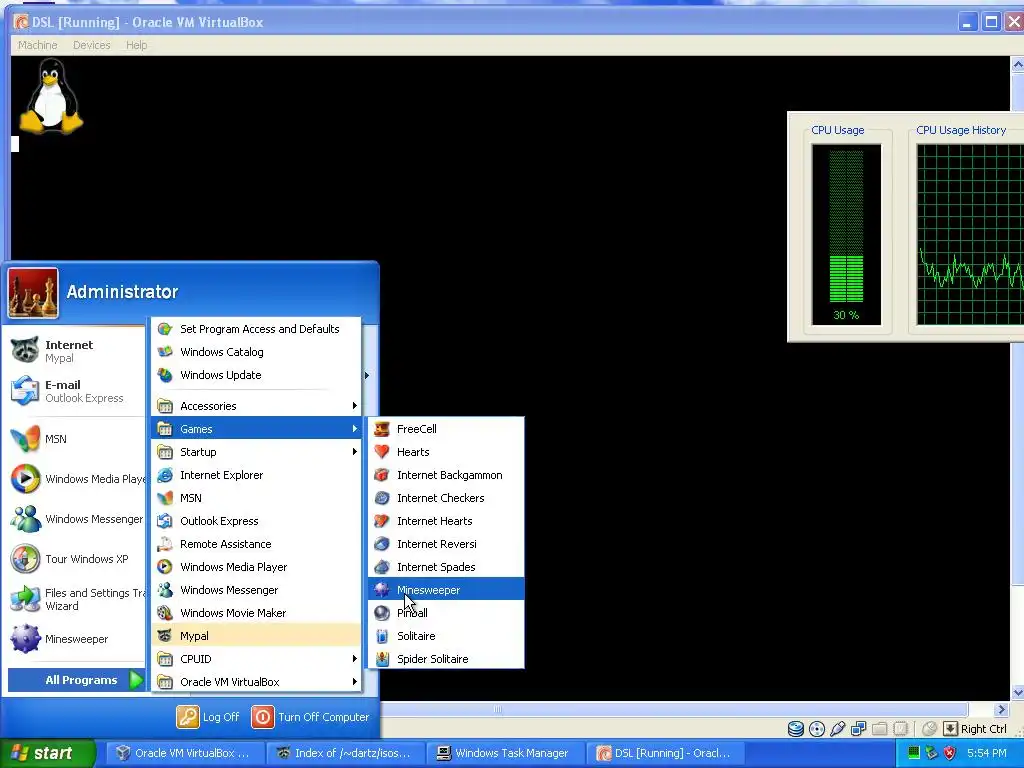Screen dimensions: 1024x768
Task: Click the Windows Catalog icon
Action: tap(165, 352)
